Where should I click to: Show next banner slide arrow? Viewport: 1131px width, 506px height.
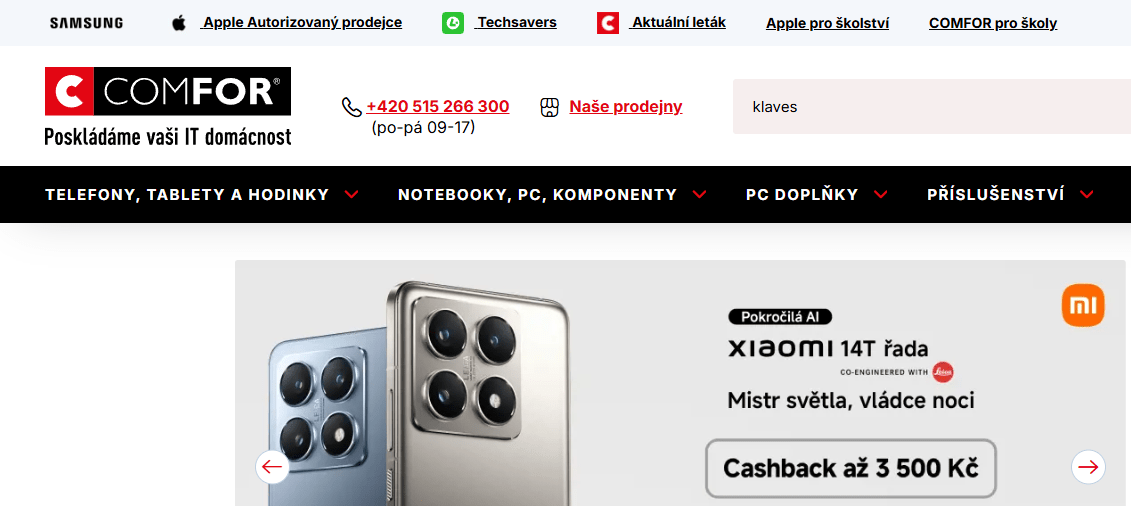click(1088, 467)
